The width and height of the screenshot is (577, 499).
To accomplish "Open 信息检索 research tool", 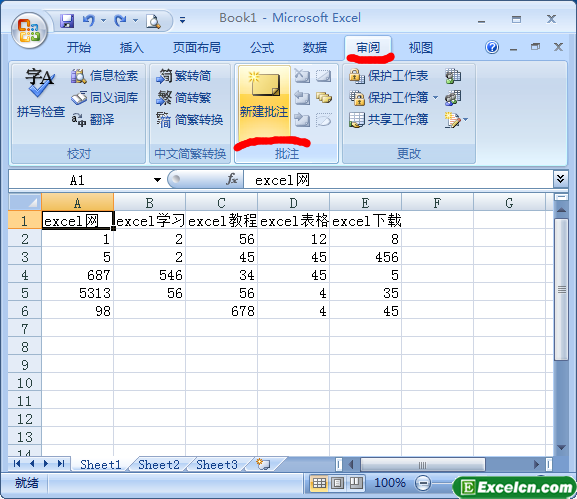I will tap(105, 76).
